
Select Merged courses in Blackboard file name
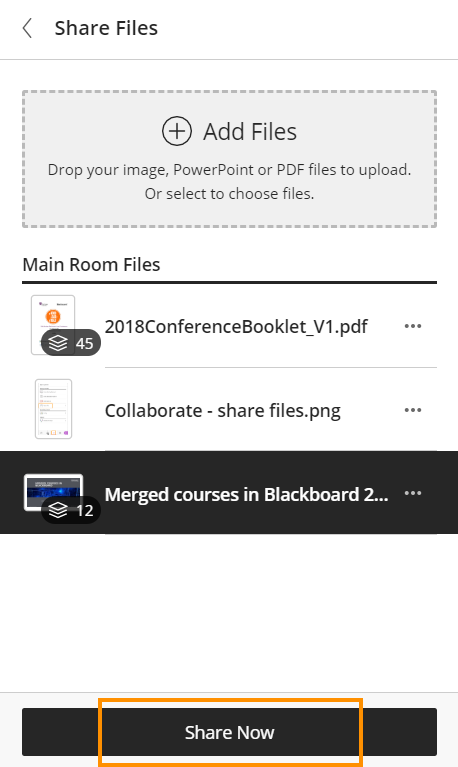tap(247, 495)
